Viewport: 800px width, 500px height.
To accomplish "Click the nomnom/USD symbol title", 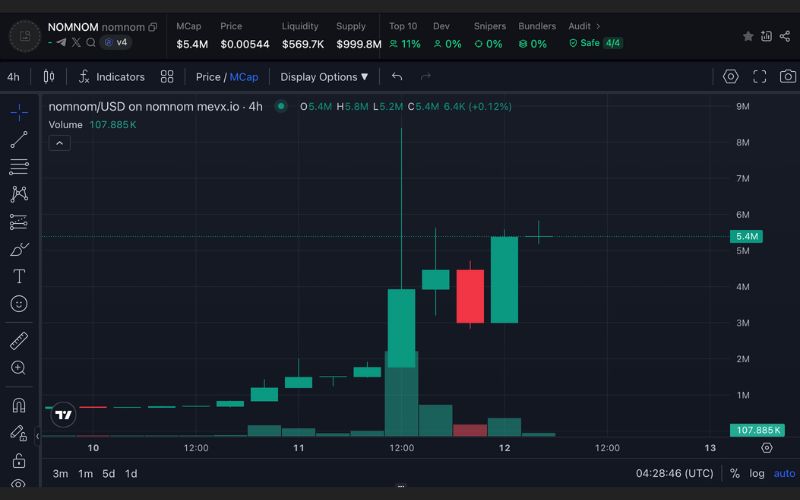I will (x=155, y=107).
